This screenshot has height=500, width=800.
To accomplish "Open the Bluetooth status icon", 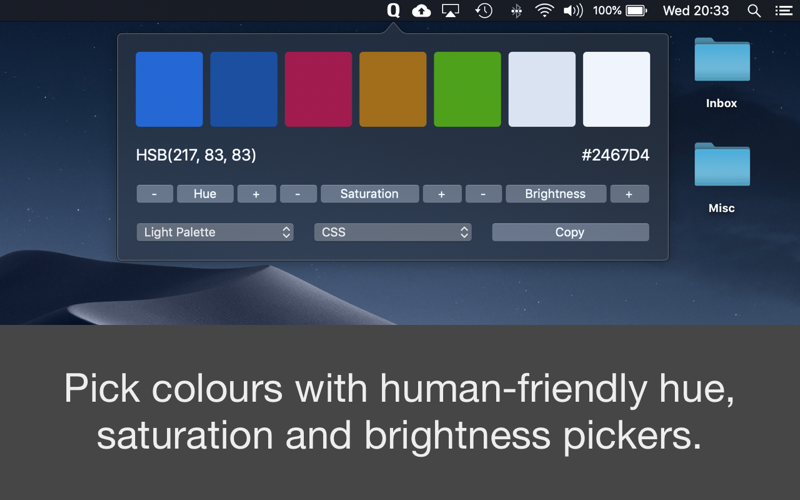I will (516, 11).
